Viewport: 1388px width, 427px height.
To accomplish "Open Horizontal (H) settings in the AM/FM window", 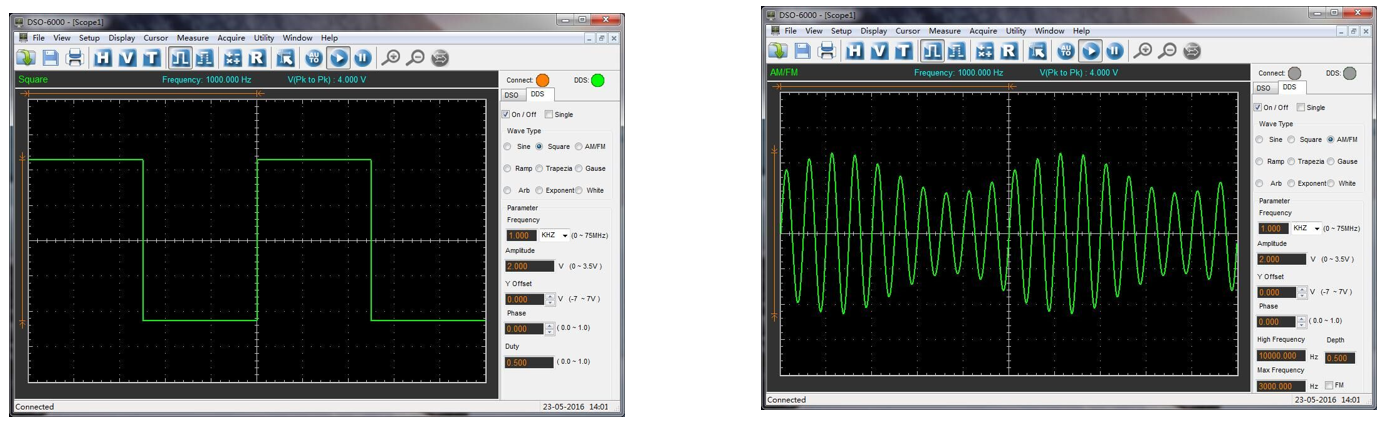I will tap(854, 51).
